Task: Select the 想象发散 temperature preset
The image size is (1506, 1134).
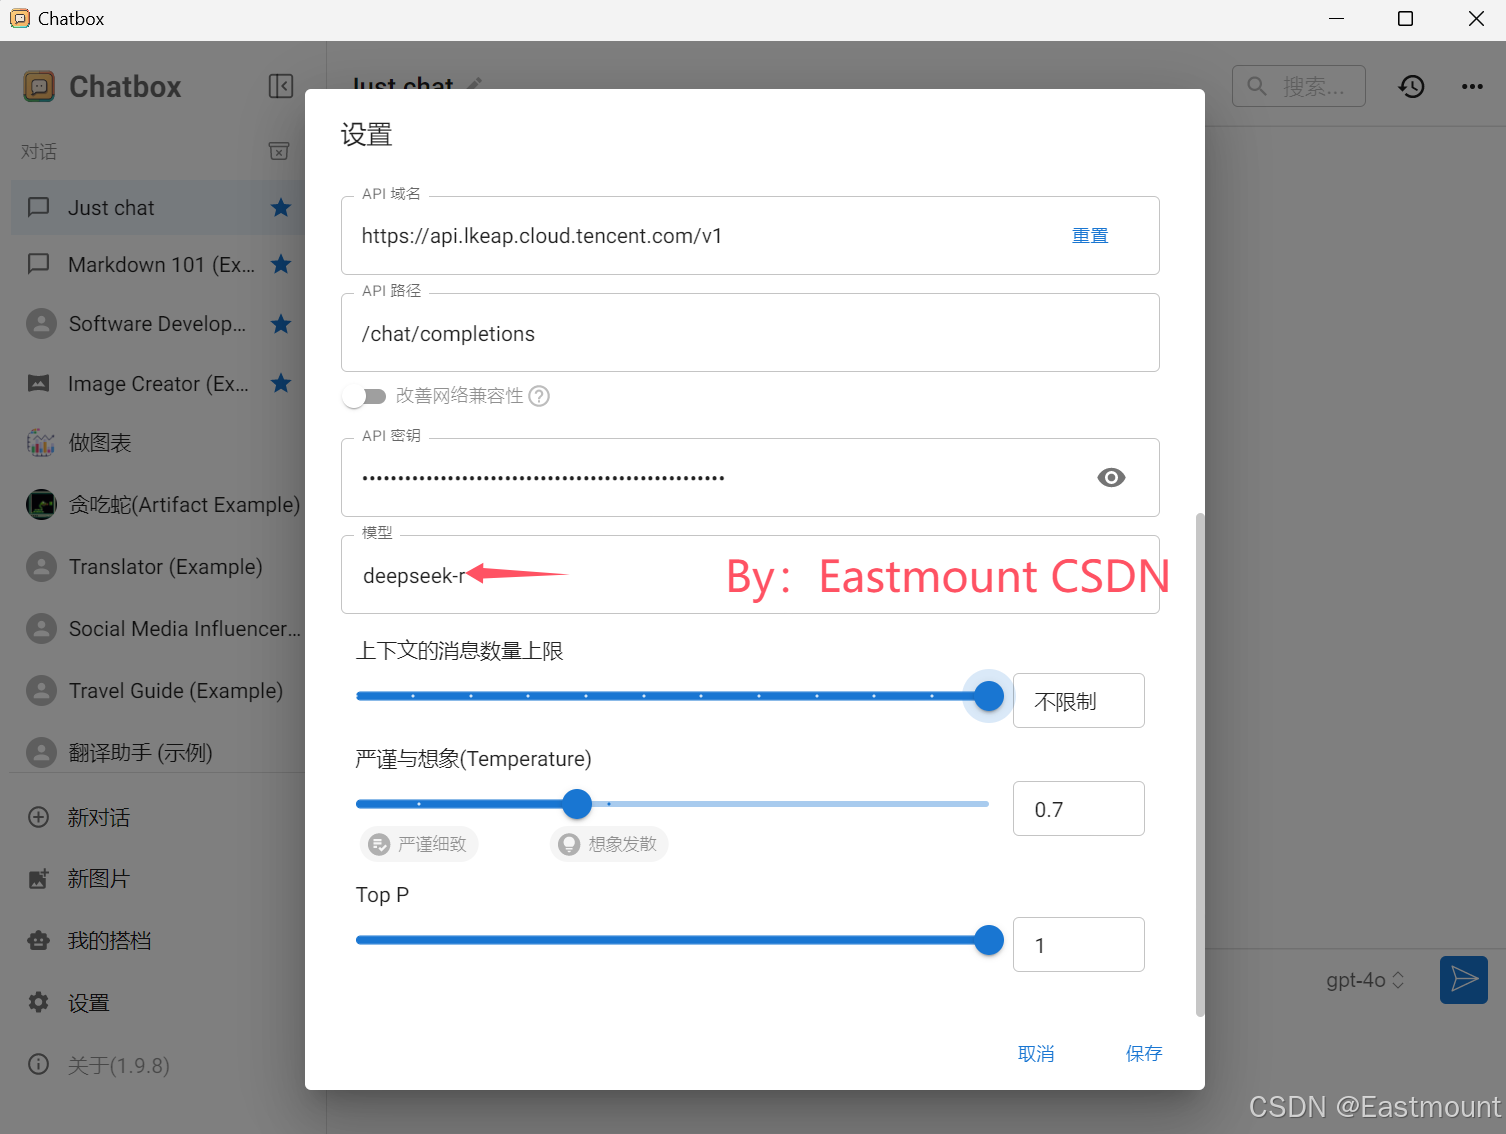Action: 609,844
